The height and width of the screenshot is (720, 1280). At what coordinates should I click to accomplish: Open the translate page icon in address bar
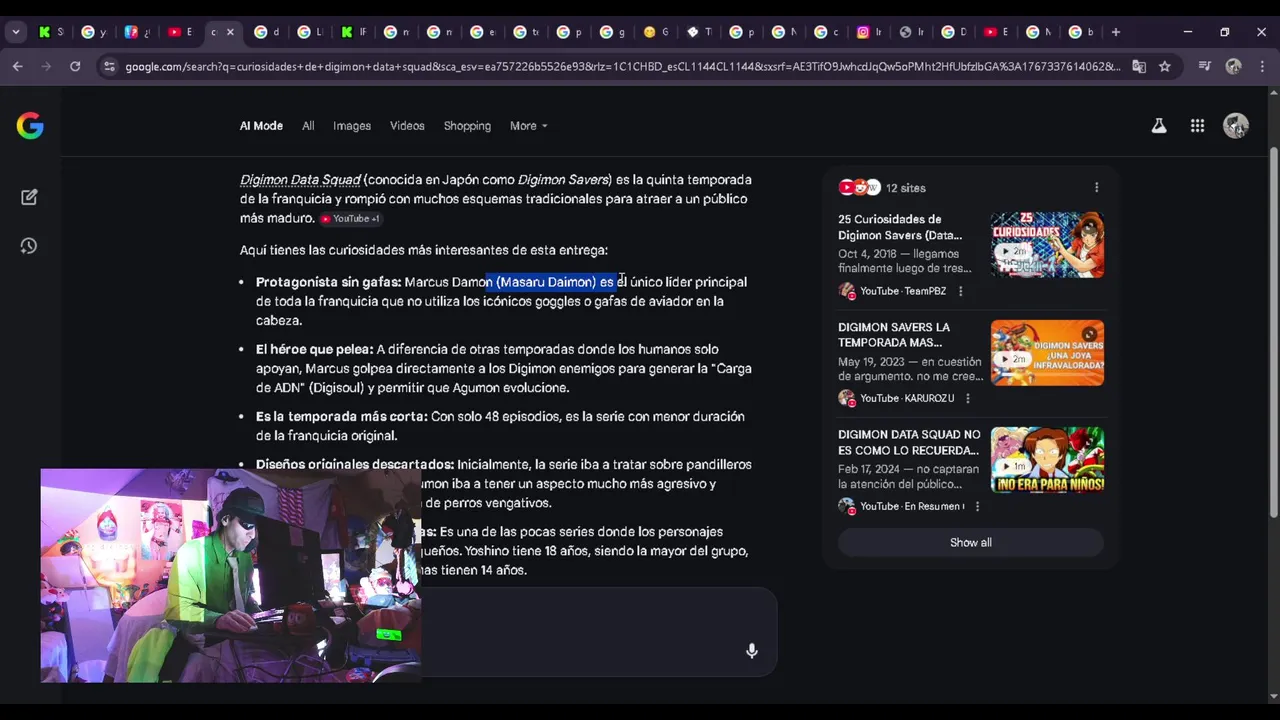point(1139,66)
